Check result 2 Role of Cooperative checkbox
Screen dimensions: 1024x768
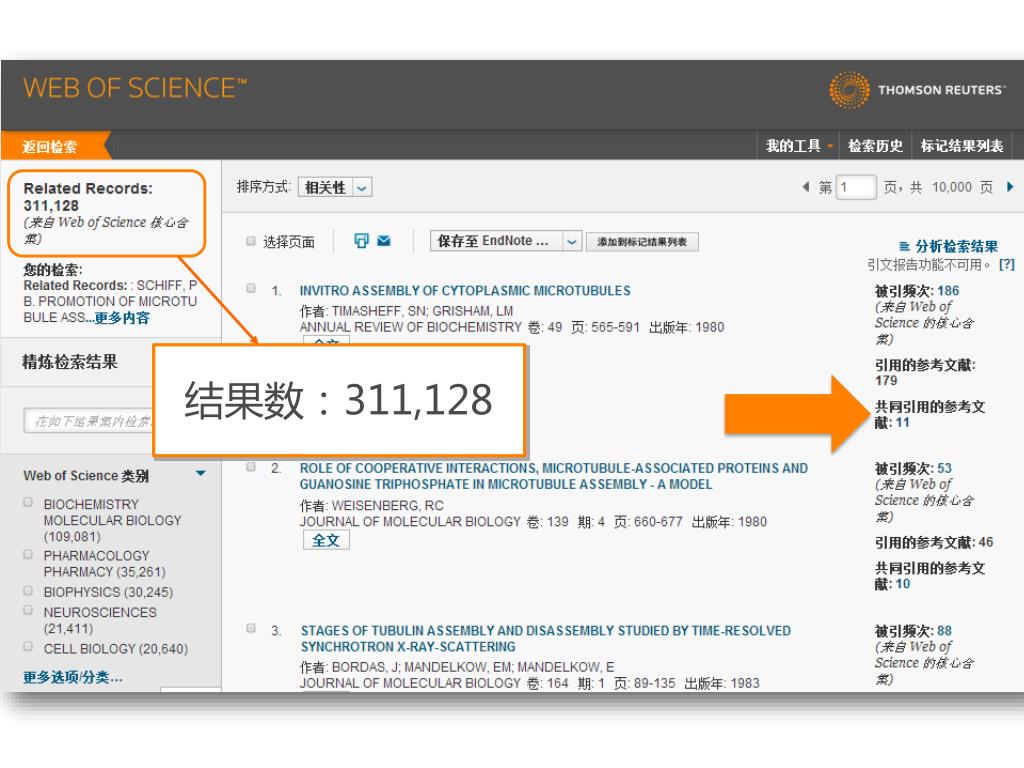pos(251,466)
